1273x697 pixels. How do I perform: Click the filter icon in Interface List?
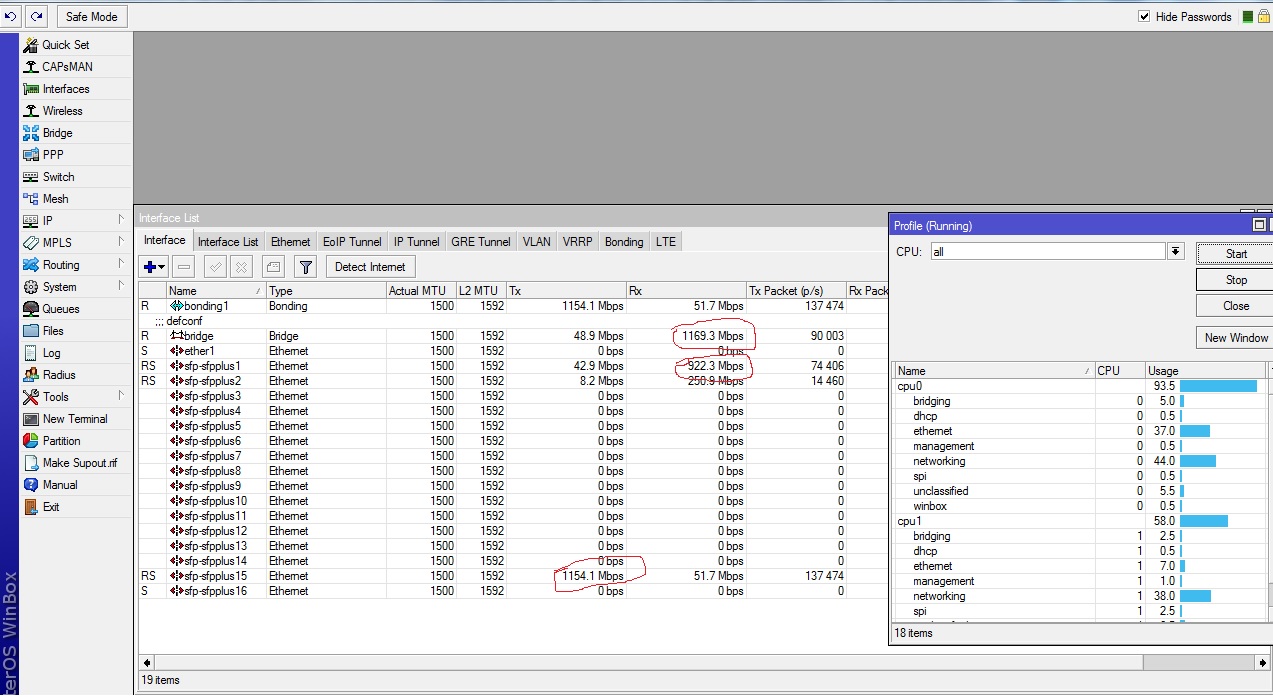305,266
